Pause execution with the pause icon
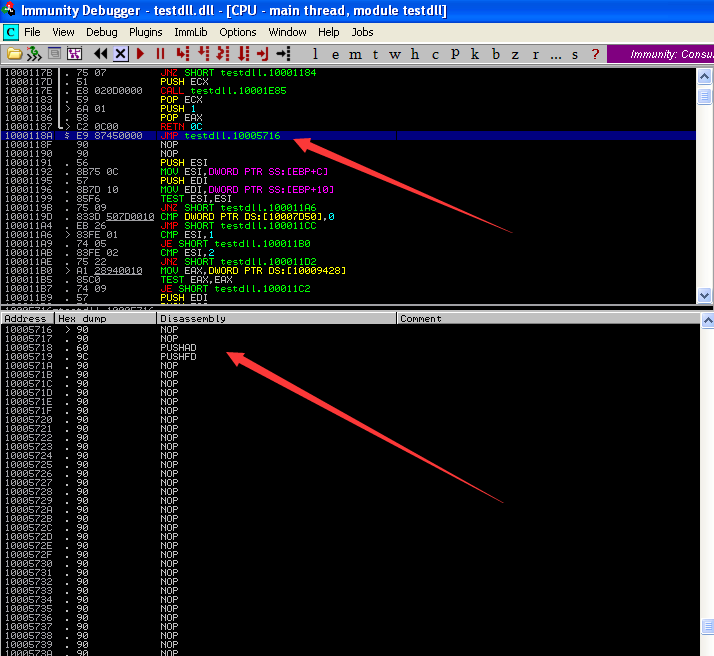Screen dimensions: 714x656 pyautogui.click(x=160, y=54)
